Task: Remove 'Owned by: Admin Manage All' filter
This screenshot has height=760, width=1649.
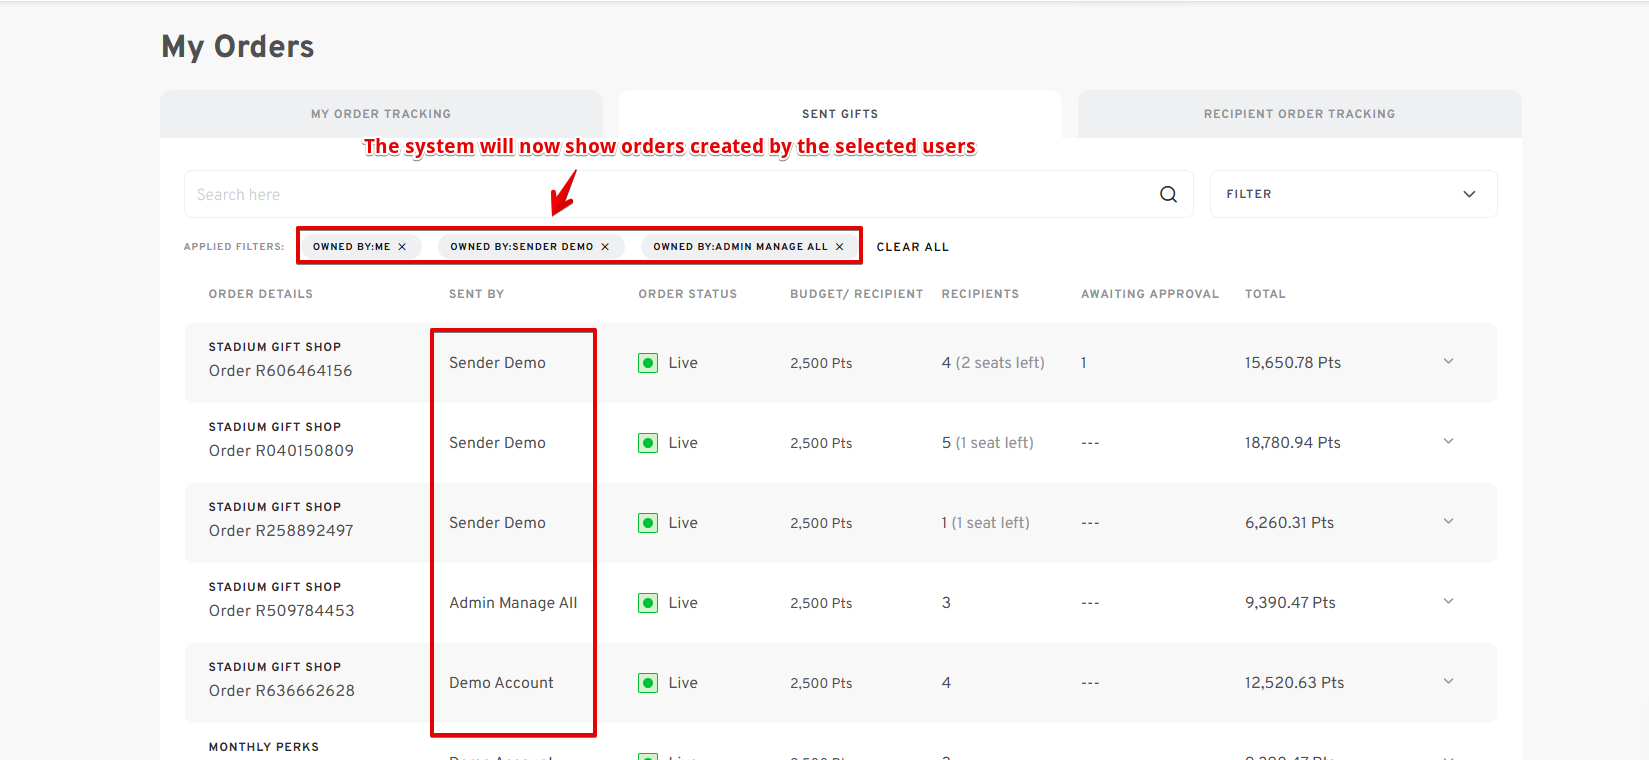Action: click(839, 247)
